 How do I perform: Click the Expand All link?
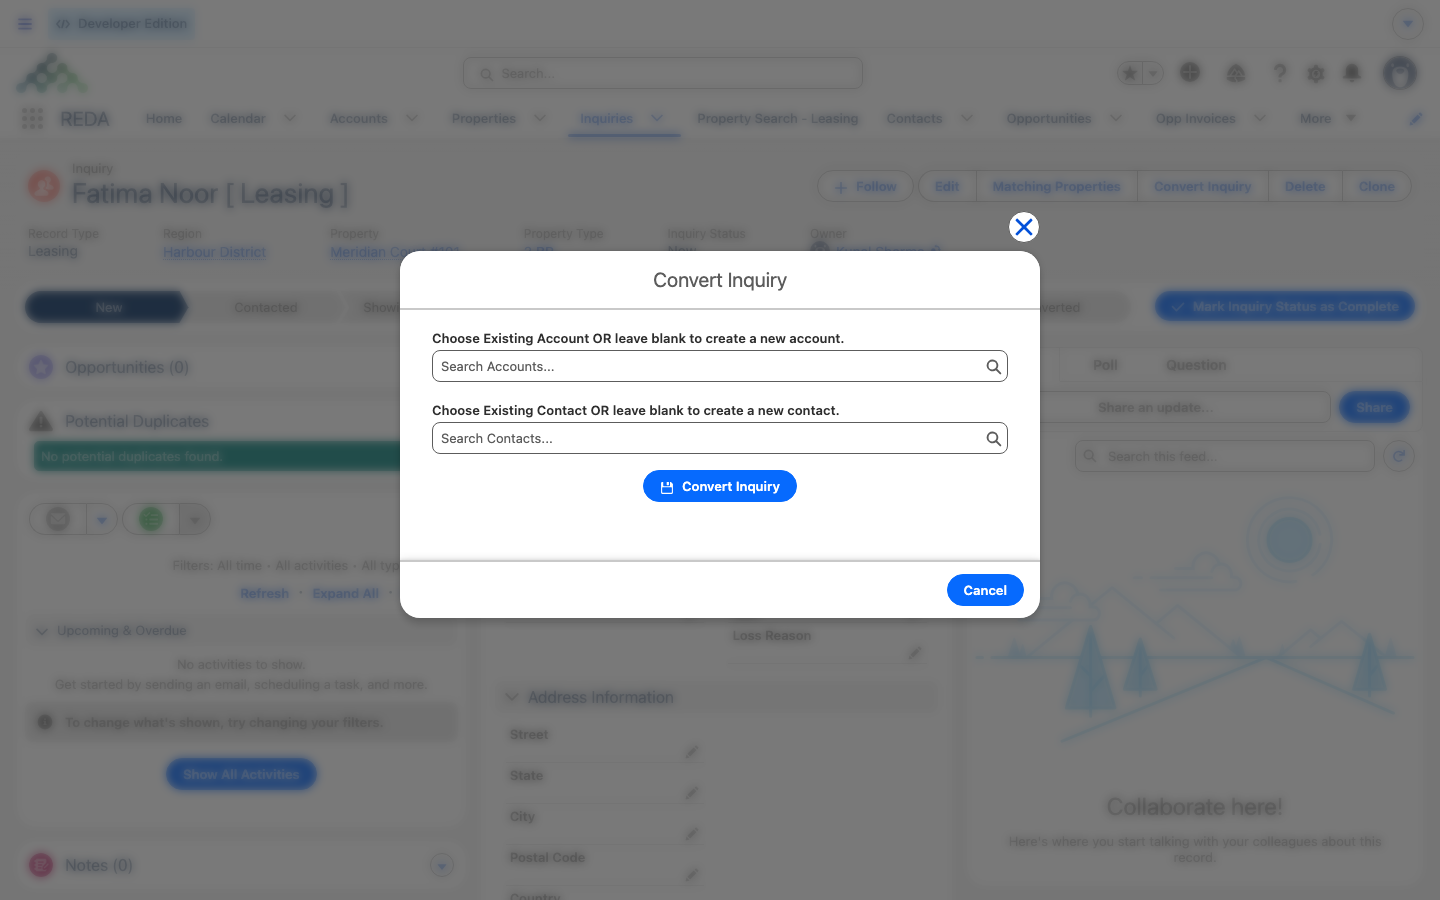(345, 593)
